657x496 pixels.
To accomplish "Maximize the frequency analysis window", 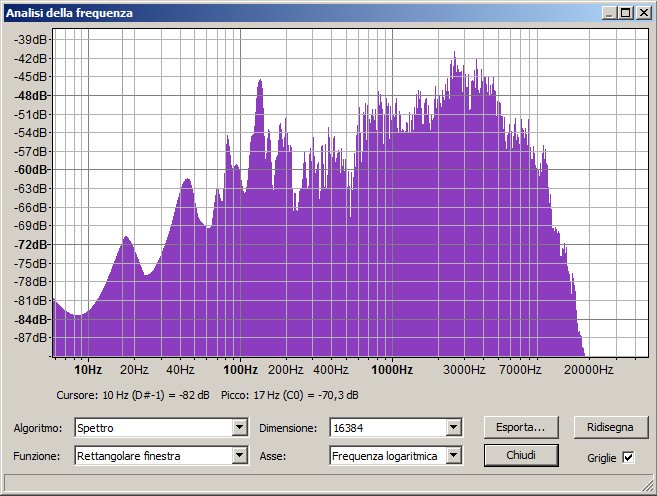I will click(626, 13).
